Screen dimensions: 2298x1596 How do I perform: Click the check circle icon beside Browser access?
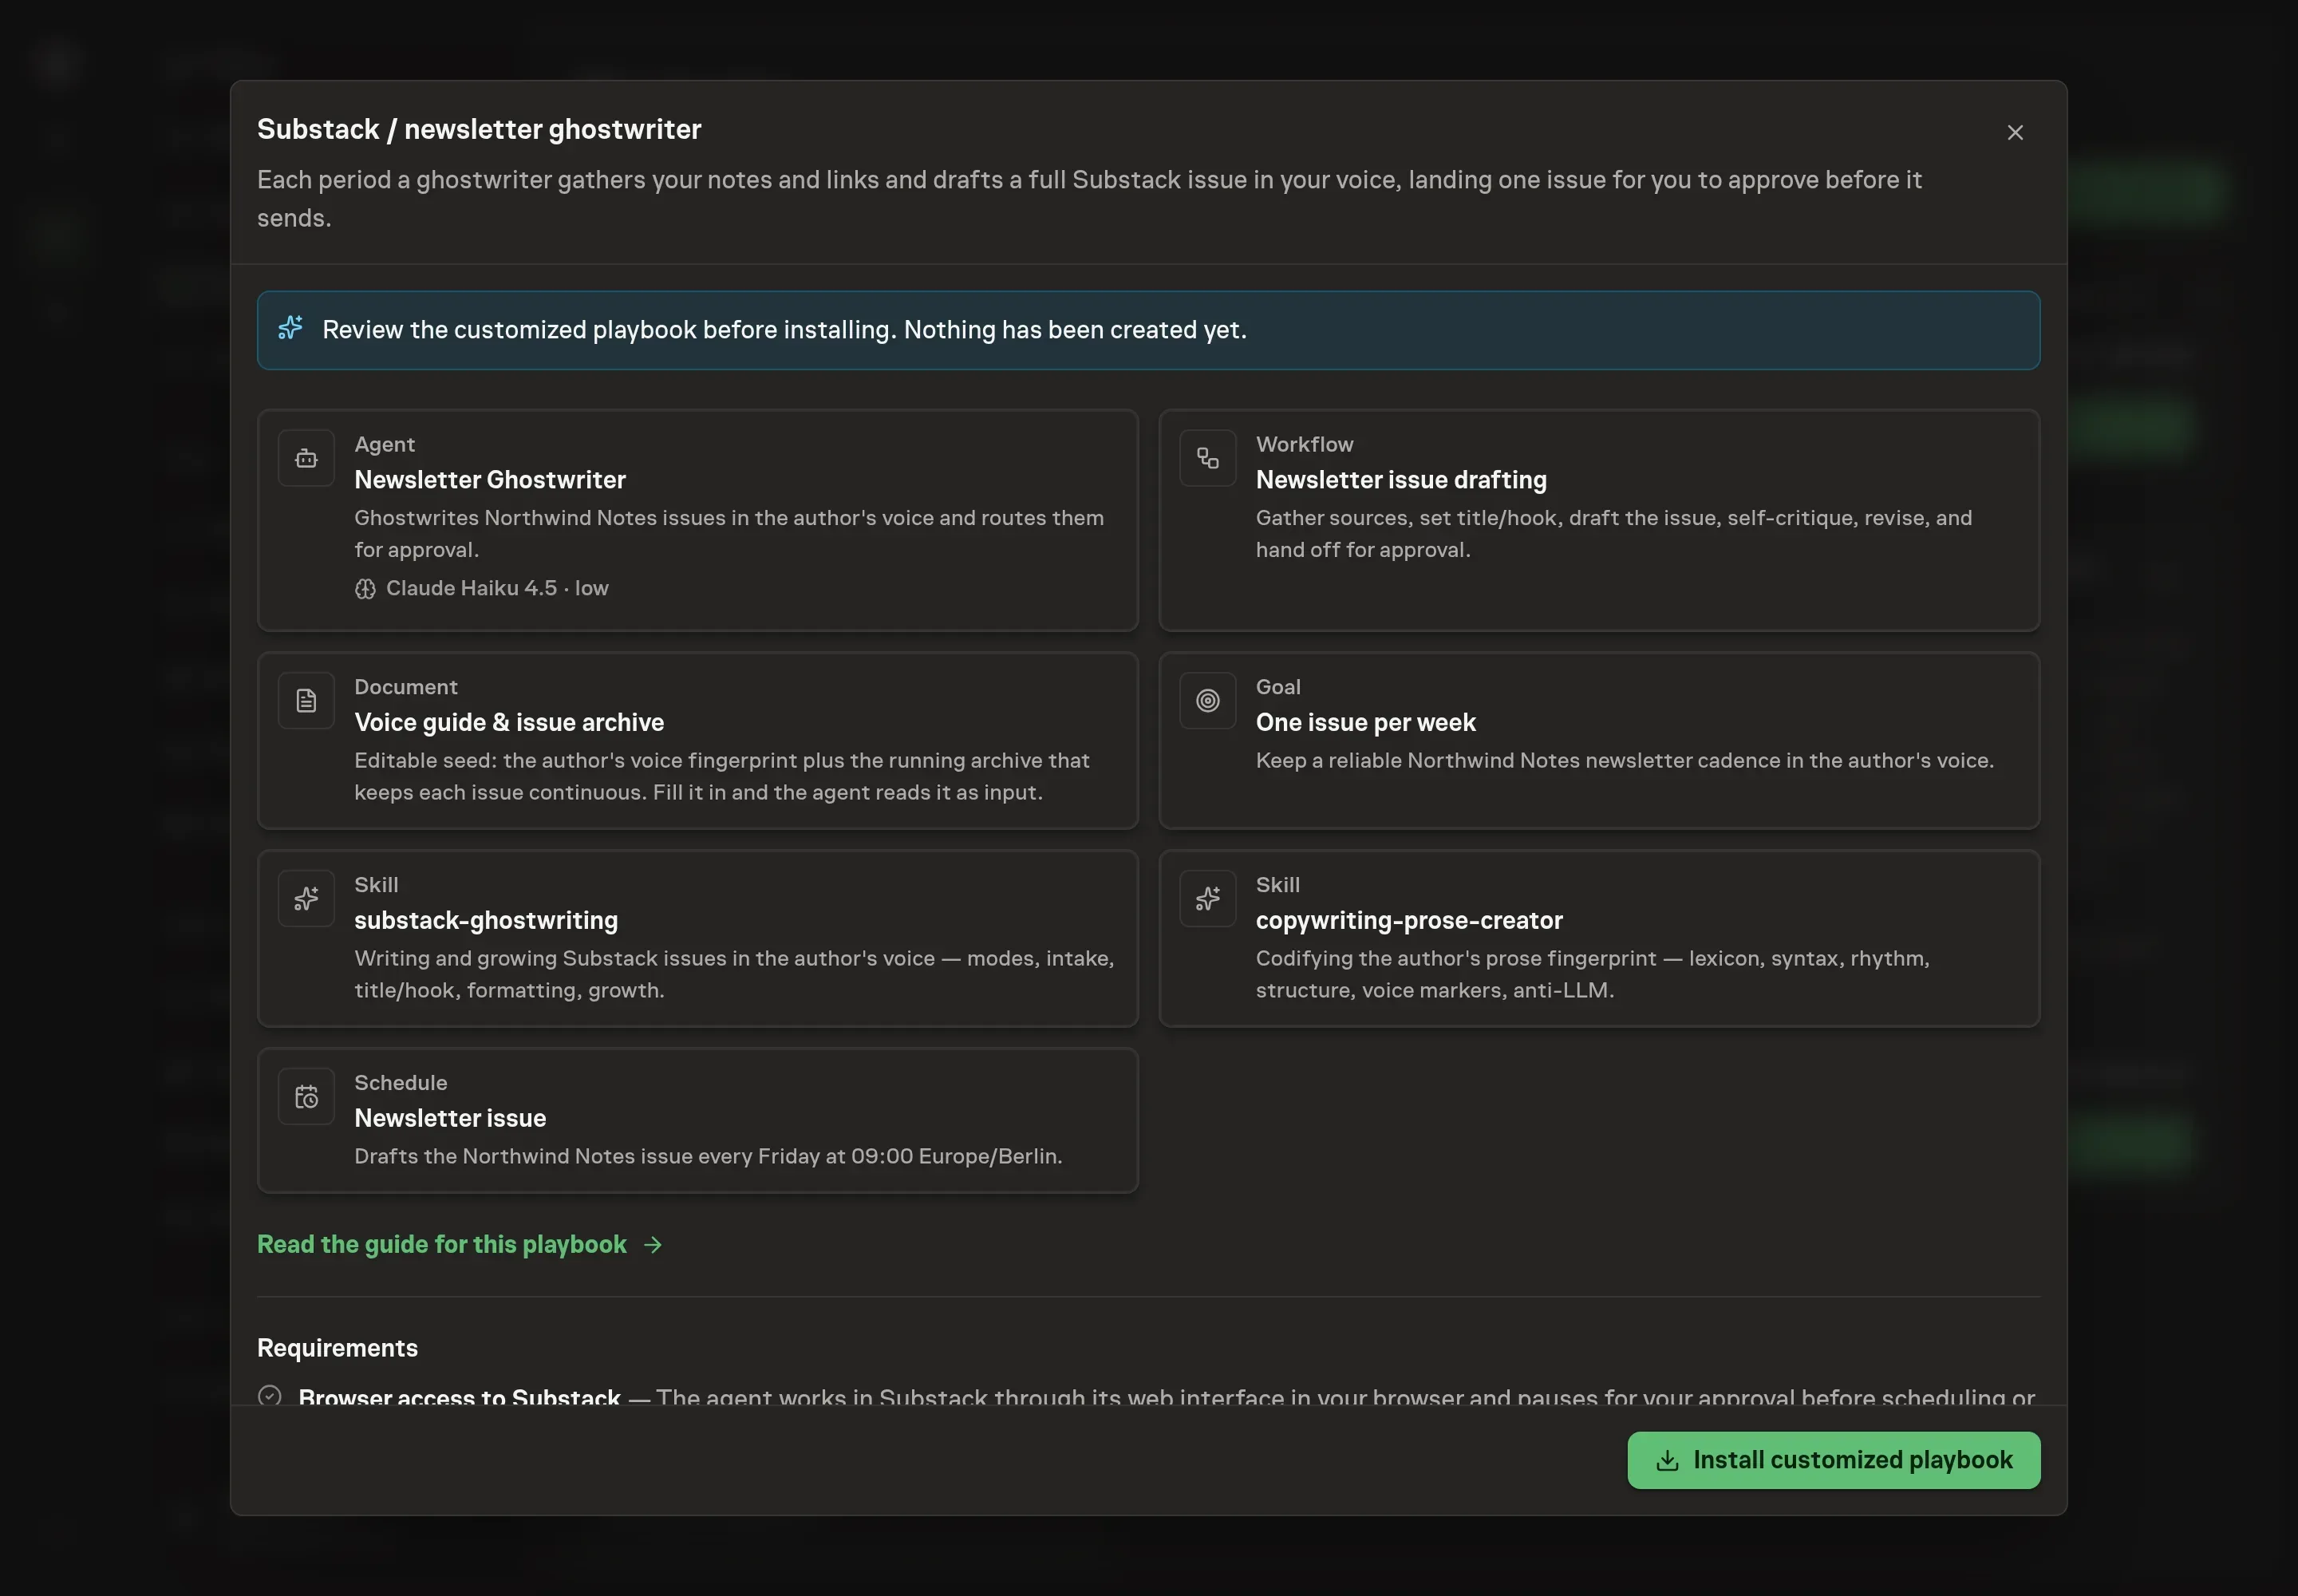(269, 1396)
